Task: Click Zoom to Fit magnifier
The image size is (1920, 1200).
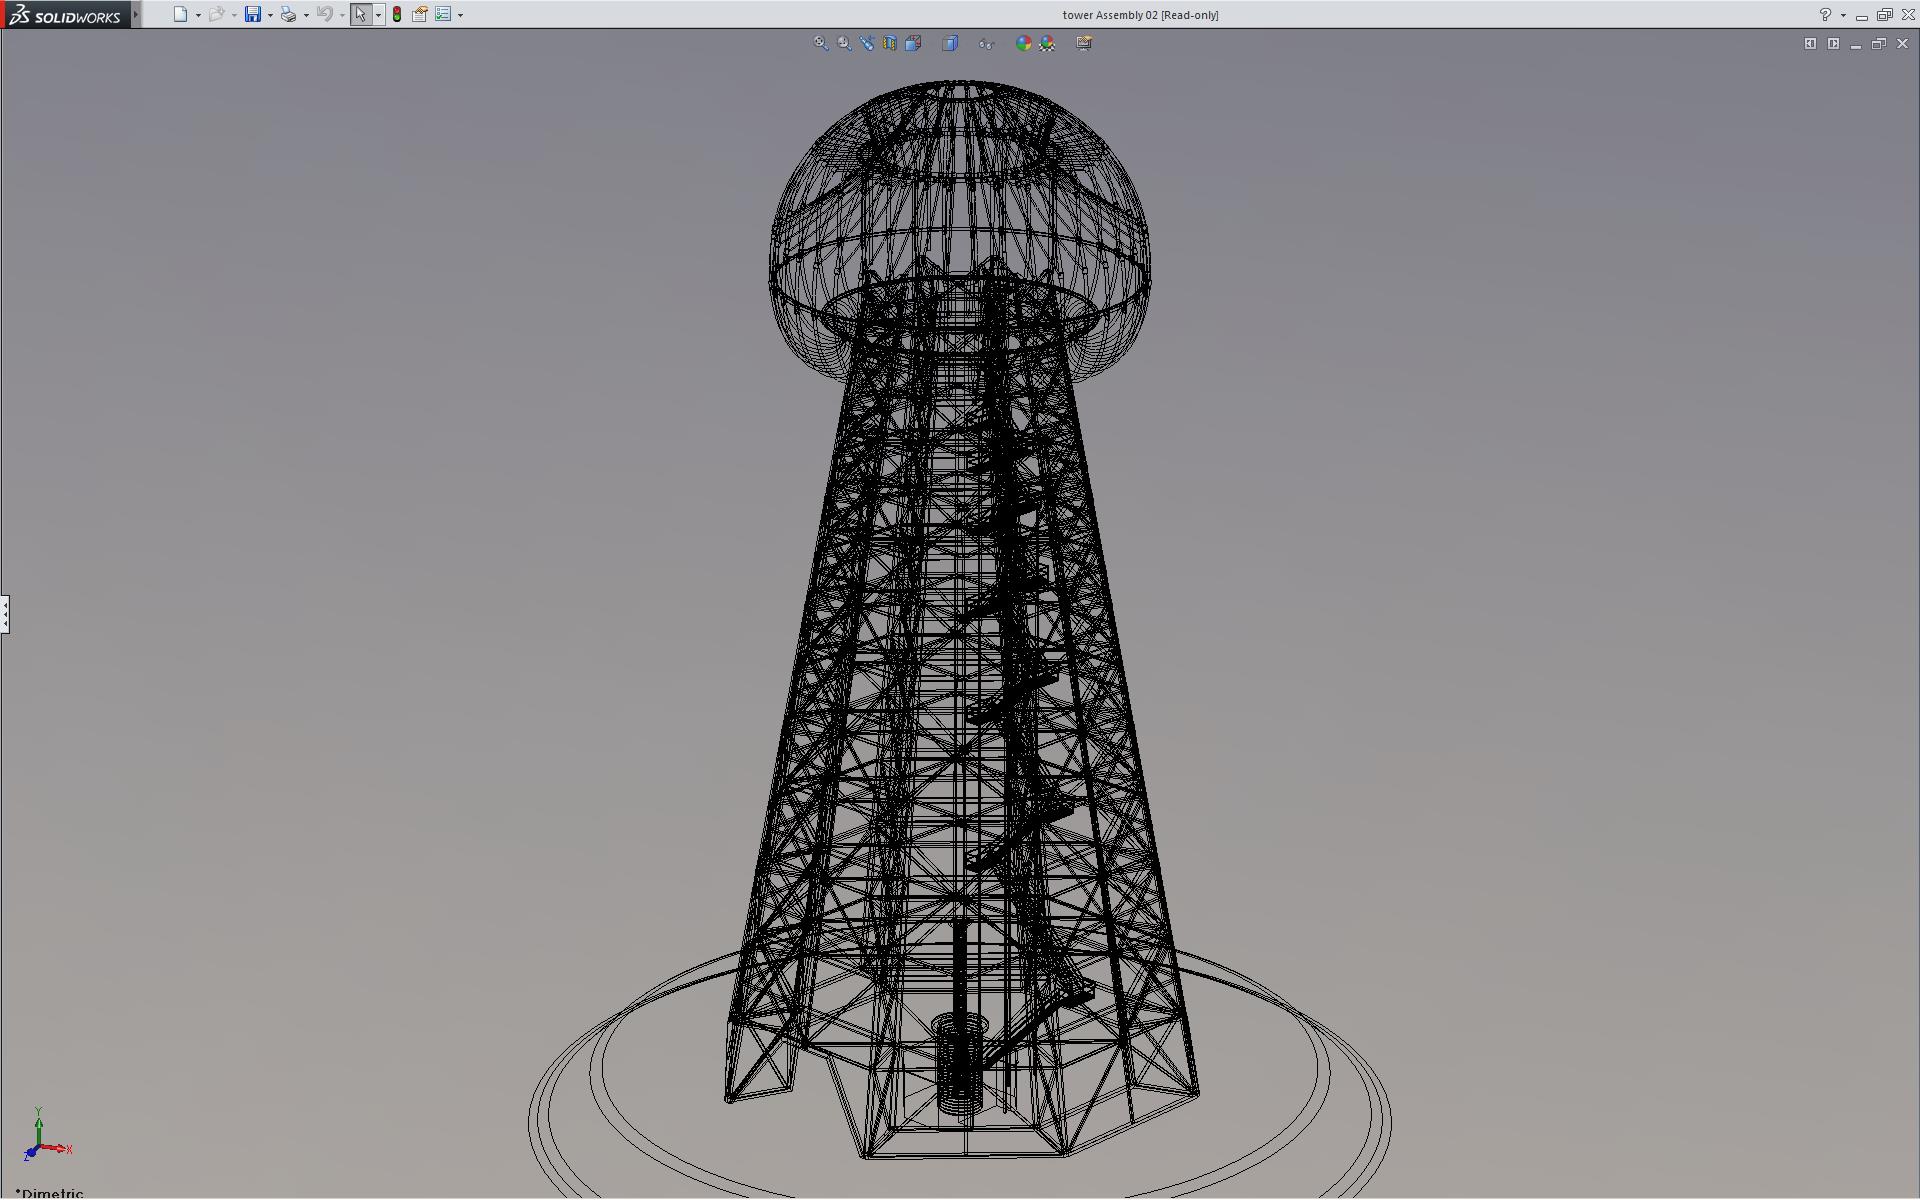Action: click(x=821, y=43)
